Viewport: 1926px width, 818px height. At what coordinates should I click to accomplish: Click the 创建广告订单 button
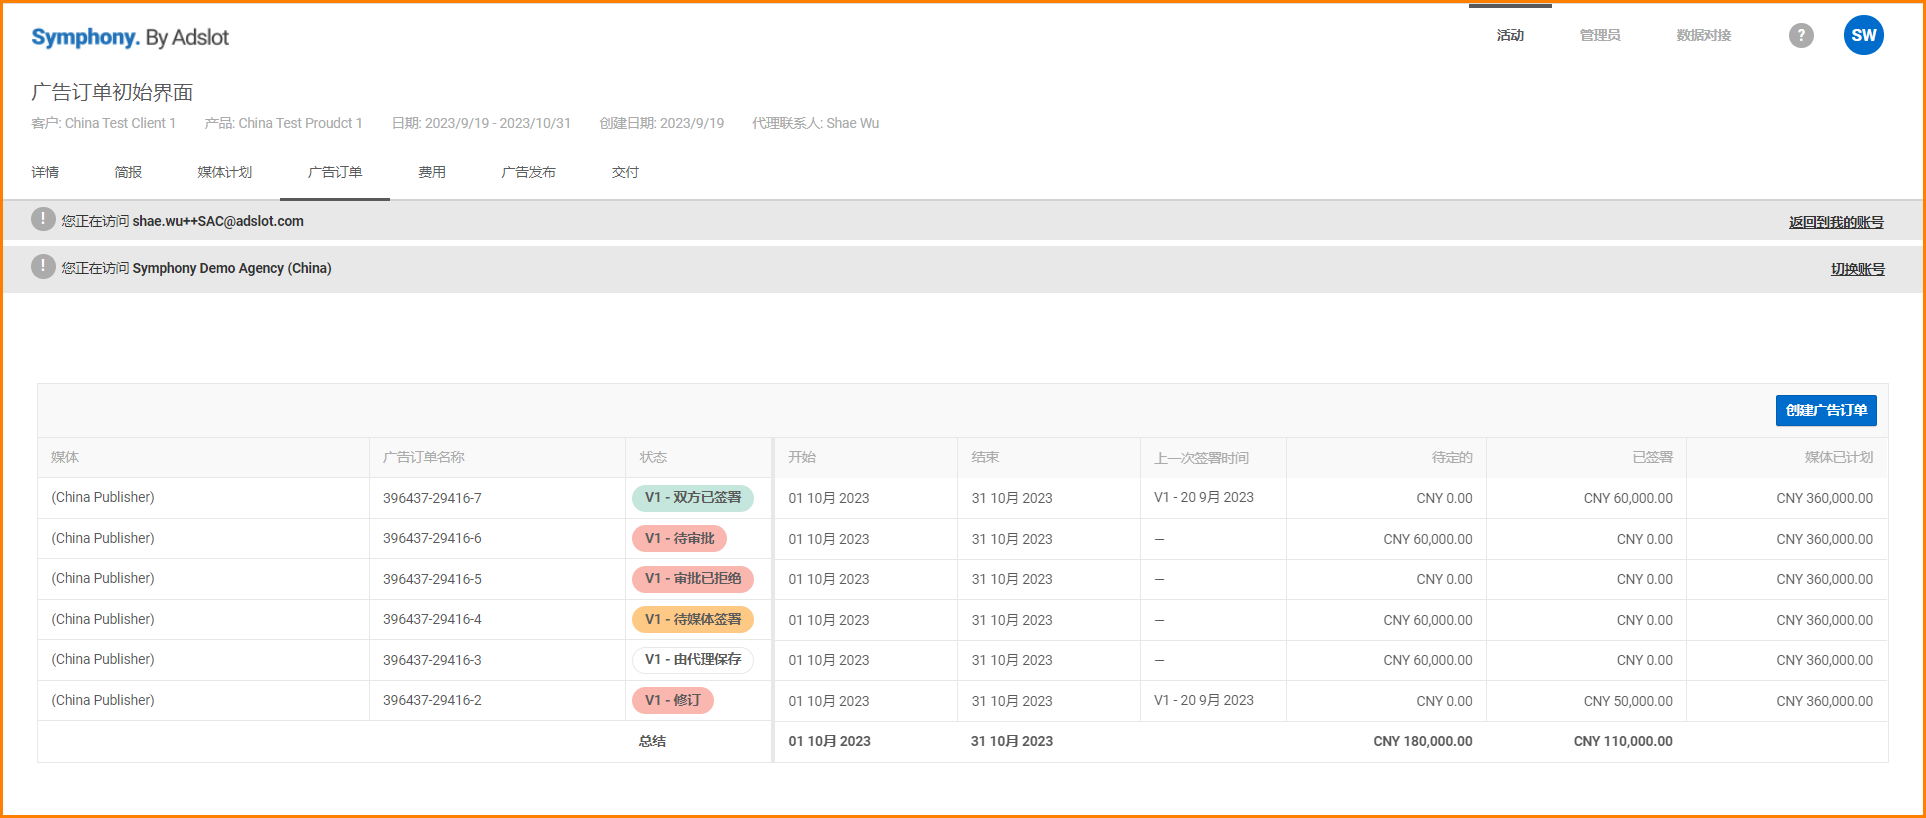pyautogui.click(x=1826, y=411)
